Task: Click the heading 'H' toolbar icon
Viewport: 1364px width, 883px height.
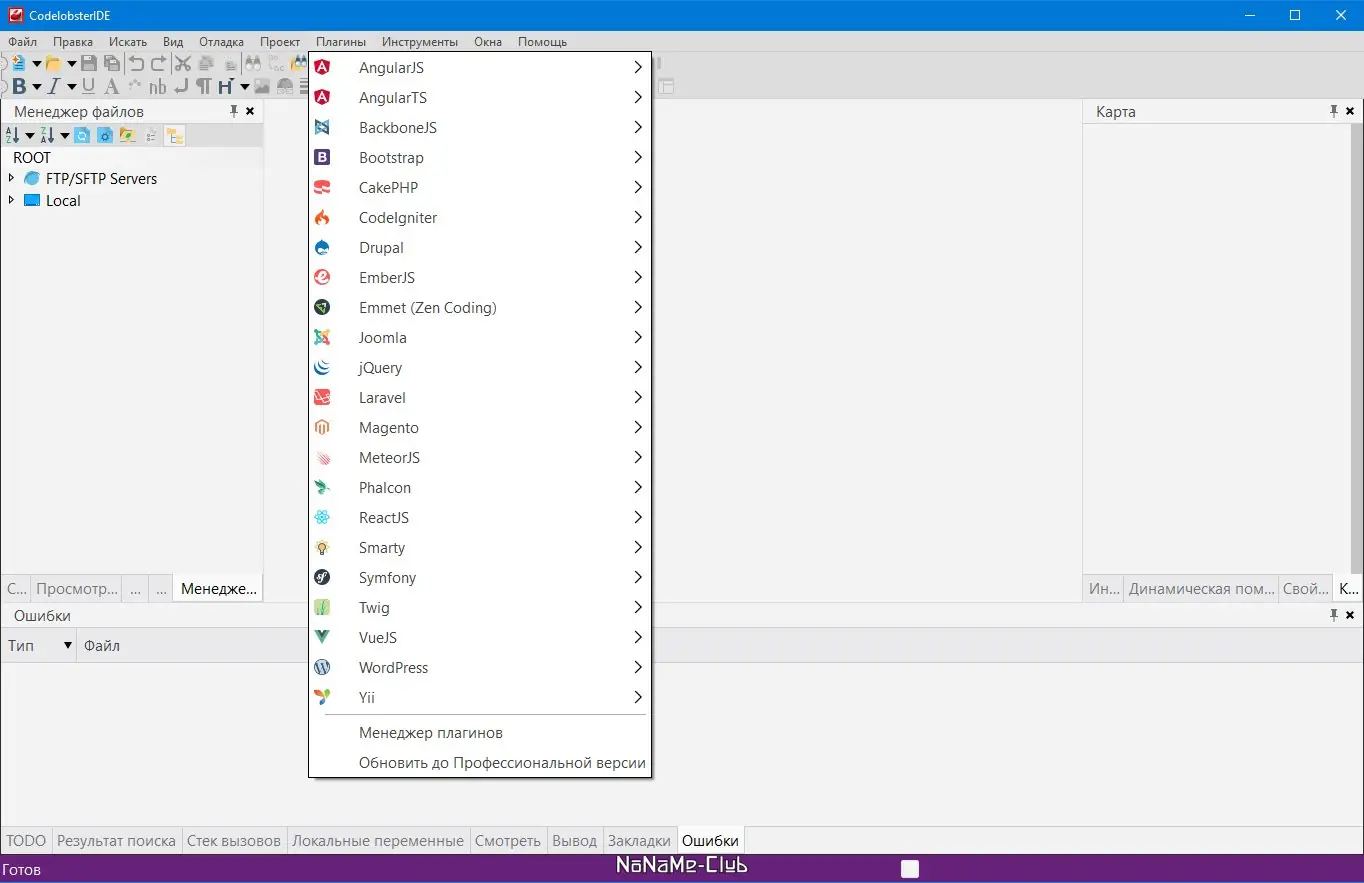Action: click(226, 87)
